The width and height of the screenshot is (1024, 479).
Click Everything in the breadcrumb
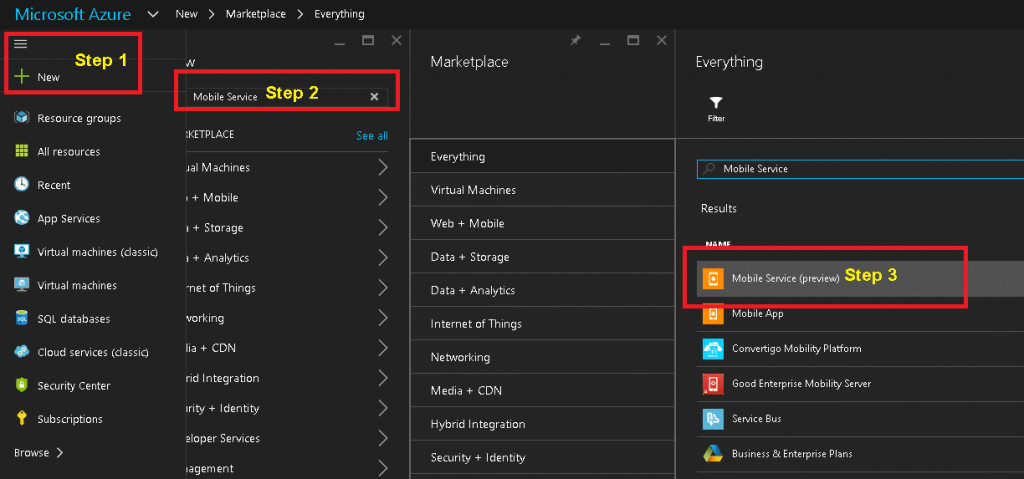click(339, 14)
